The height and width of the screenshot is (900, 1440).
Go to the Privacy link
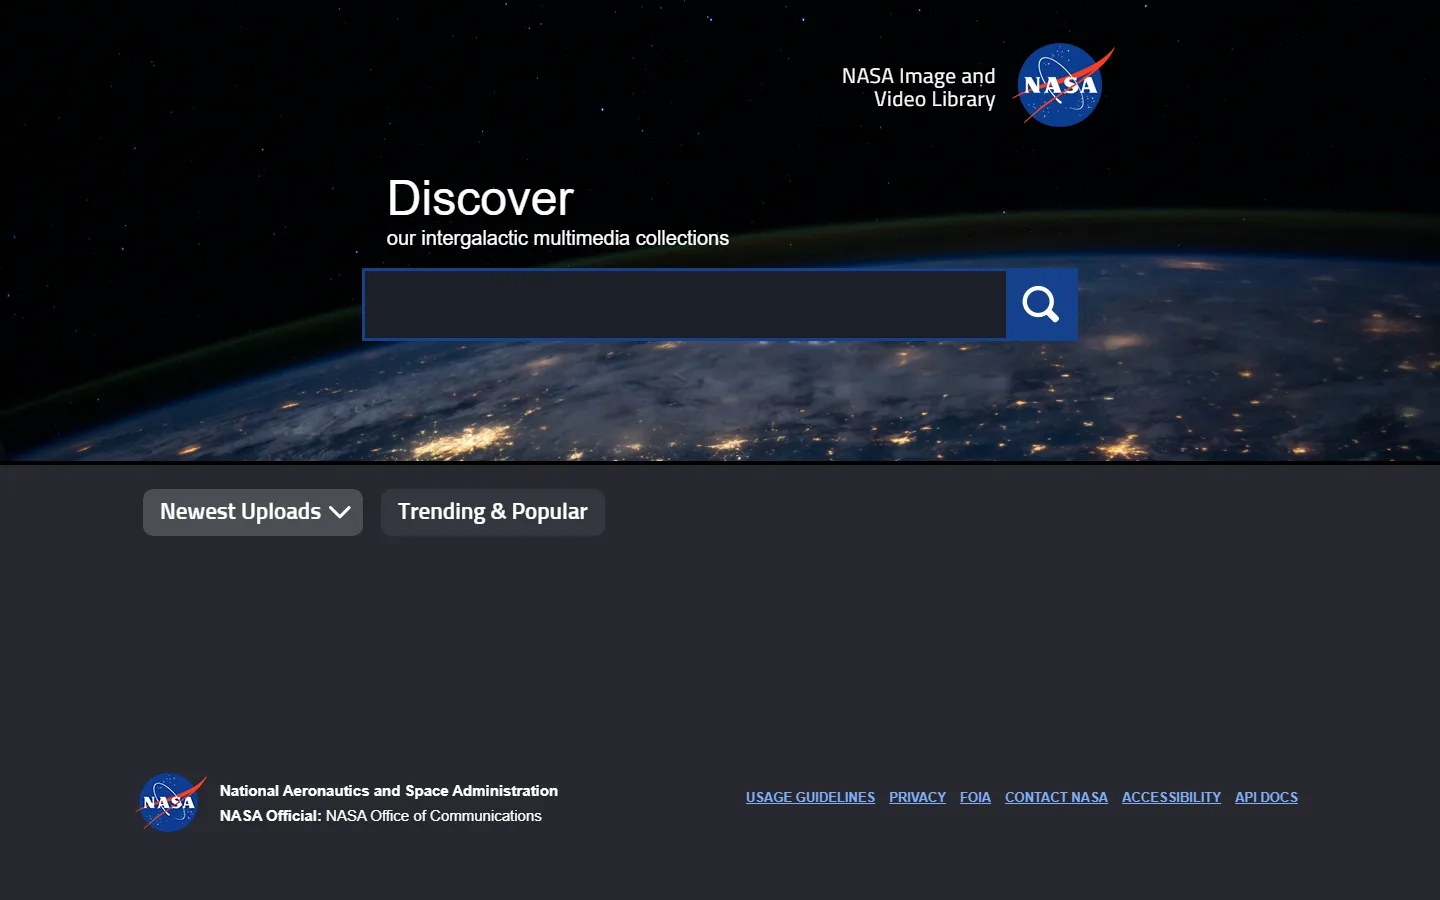click(917, 797)
